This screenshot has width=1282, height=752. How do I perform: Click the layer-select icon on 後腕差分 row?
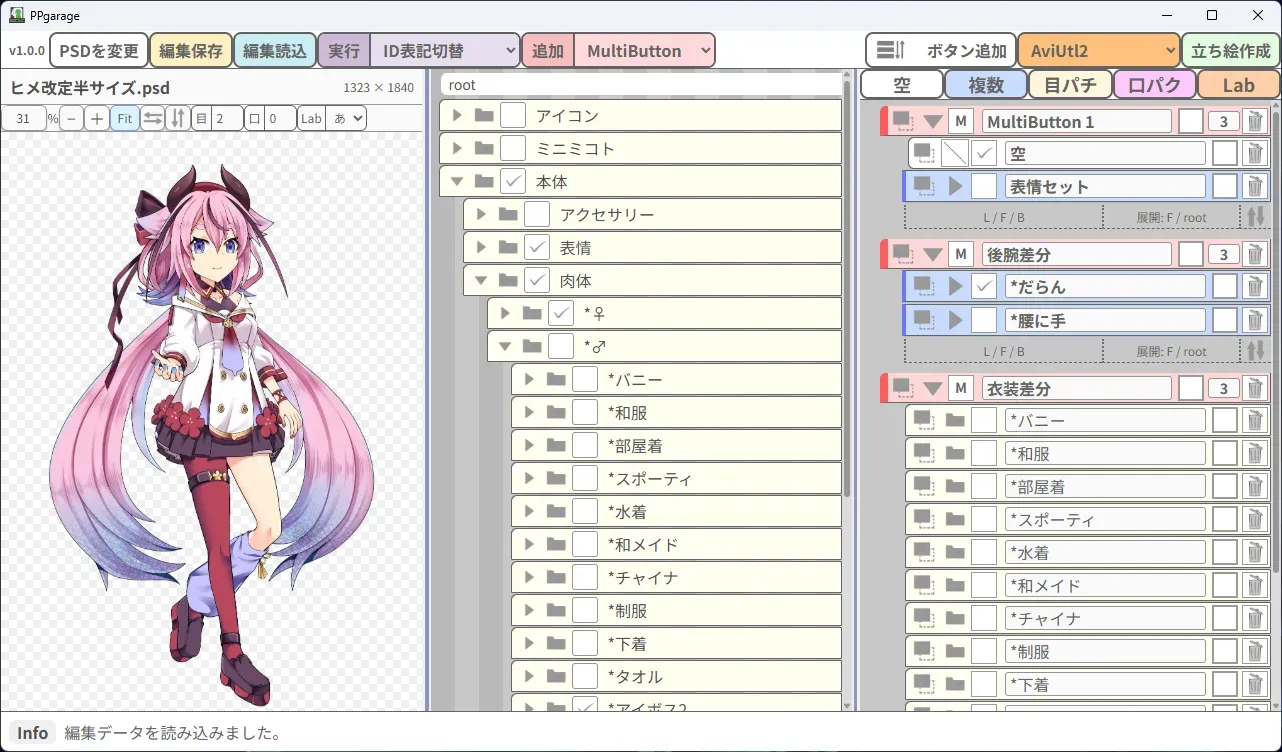(904, 254)
